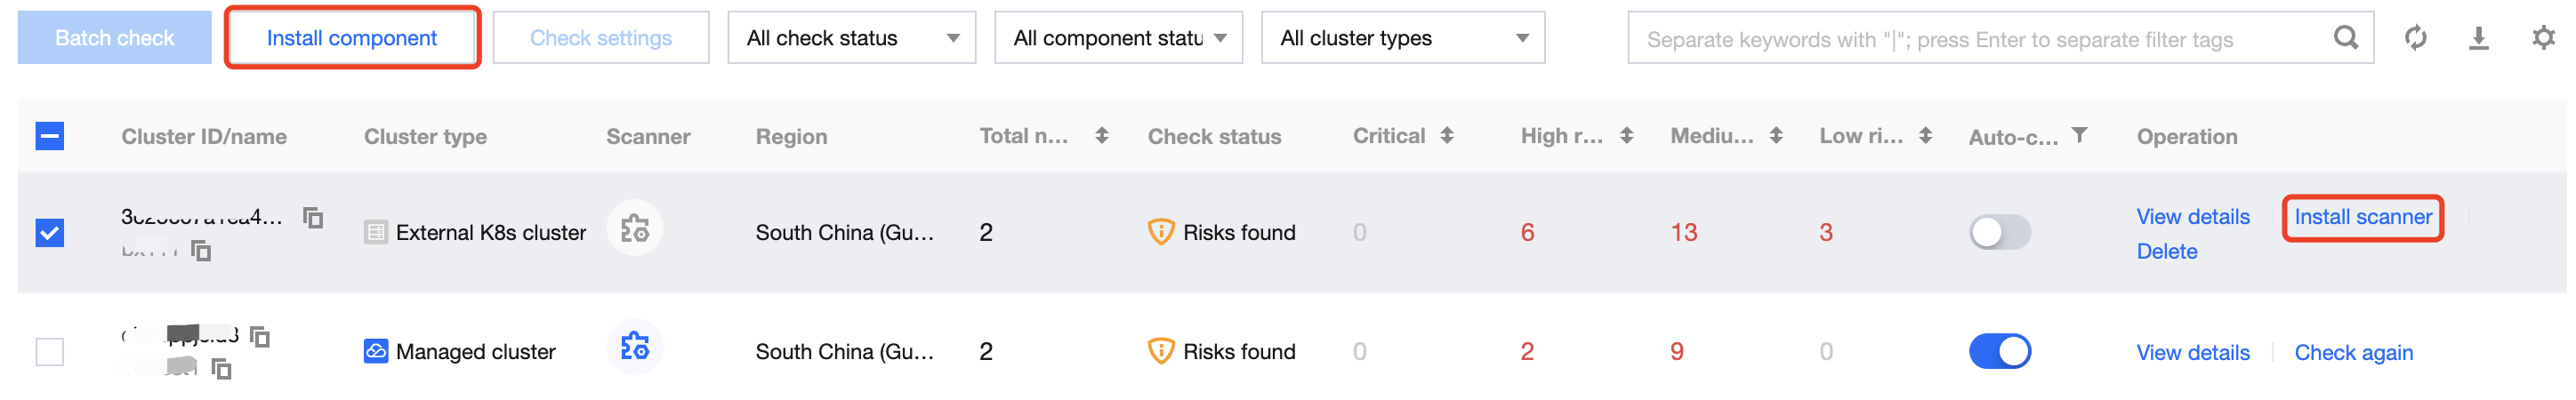Disable auto-check for Managed cluster
Image resolution: width=2576 pixels, height=400 pixels.
pos(2000,351)
